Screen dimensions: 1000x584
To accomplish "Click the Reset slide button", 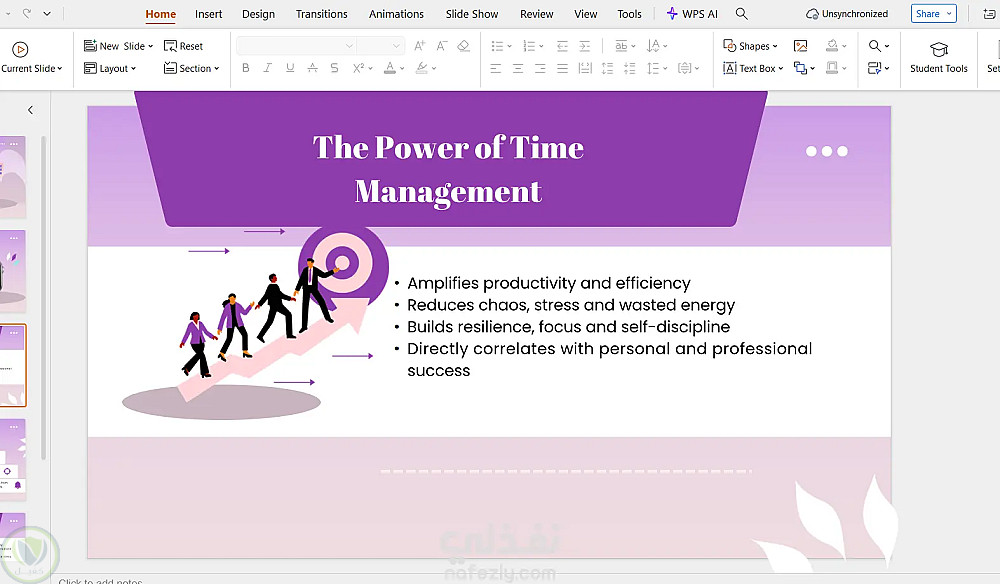I will (x=183, y=46).
